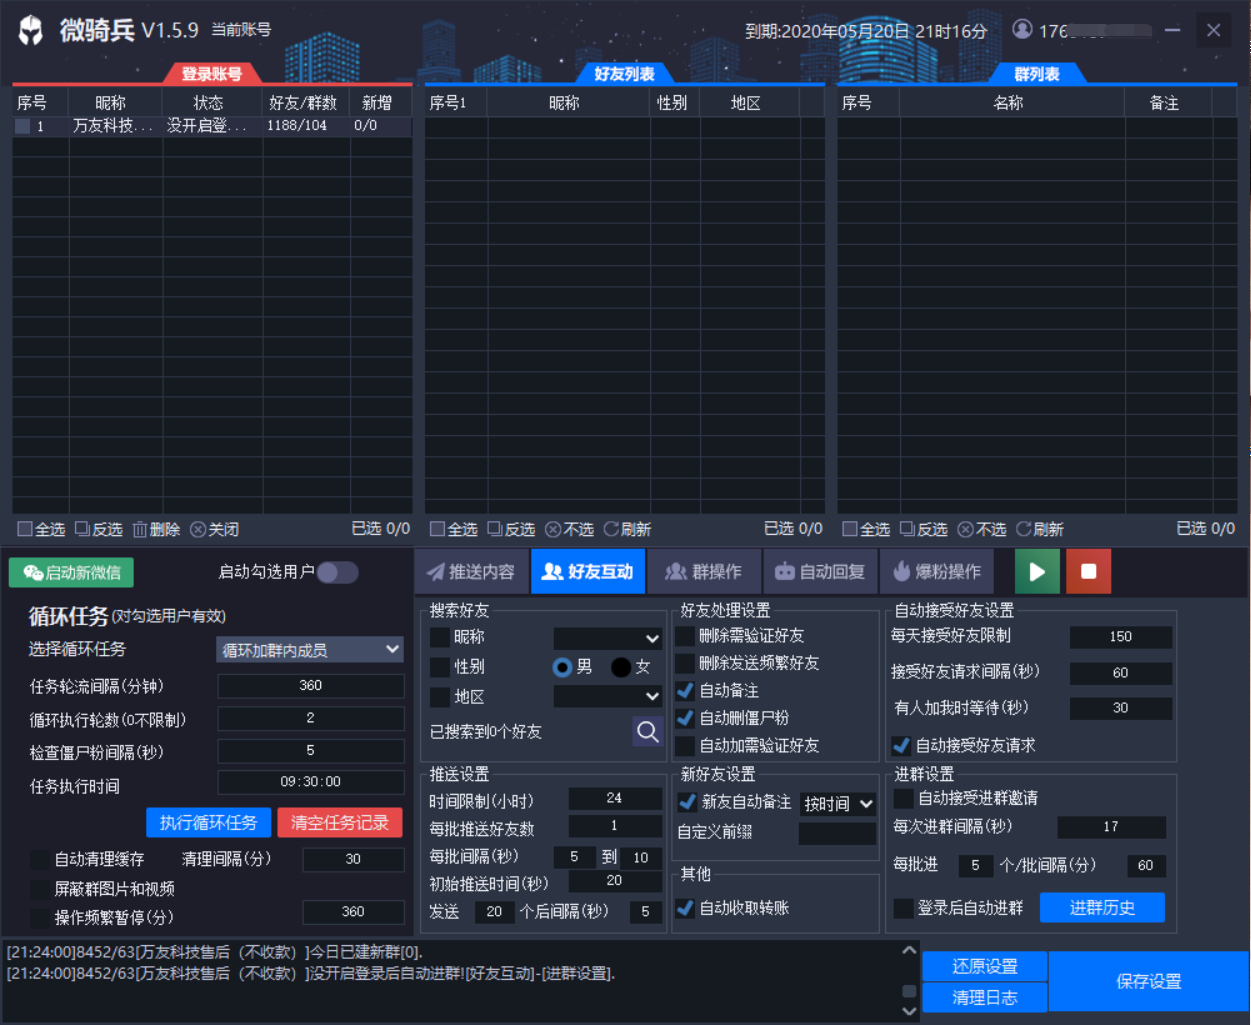The width and height of the screenshot is (1251, 1025).
Task: Open the 地区 search dropdown
Action: point(608,696)
